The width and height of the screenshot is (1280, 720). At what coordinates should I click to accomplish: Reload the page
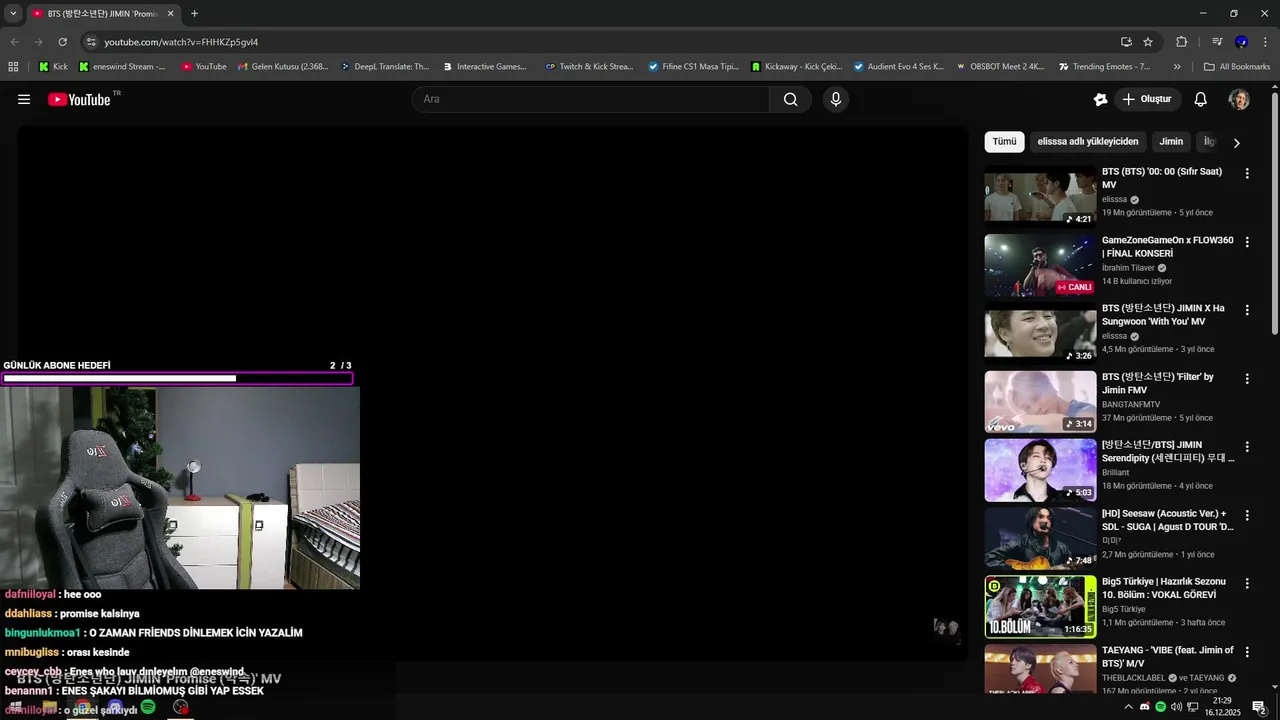(62, 42)
